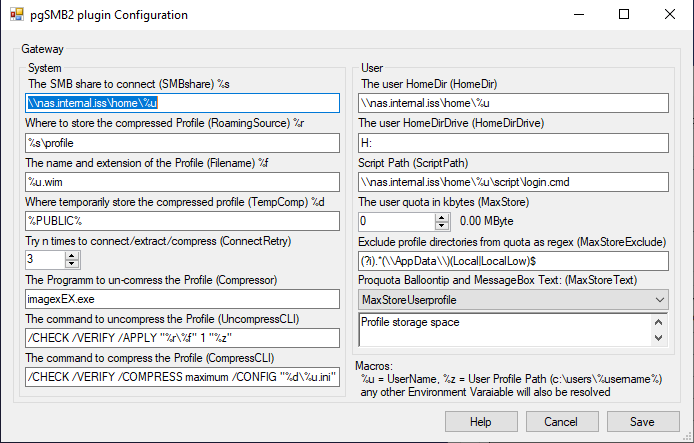Click the RoamingSource field containing %s\profile
This screenshot has width=694, height=443.
tap(182, 143)
